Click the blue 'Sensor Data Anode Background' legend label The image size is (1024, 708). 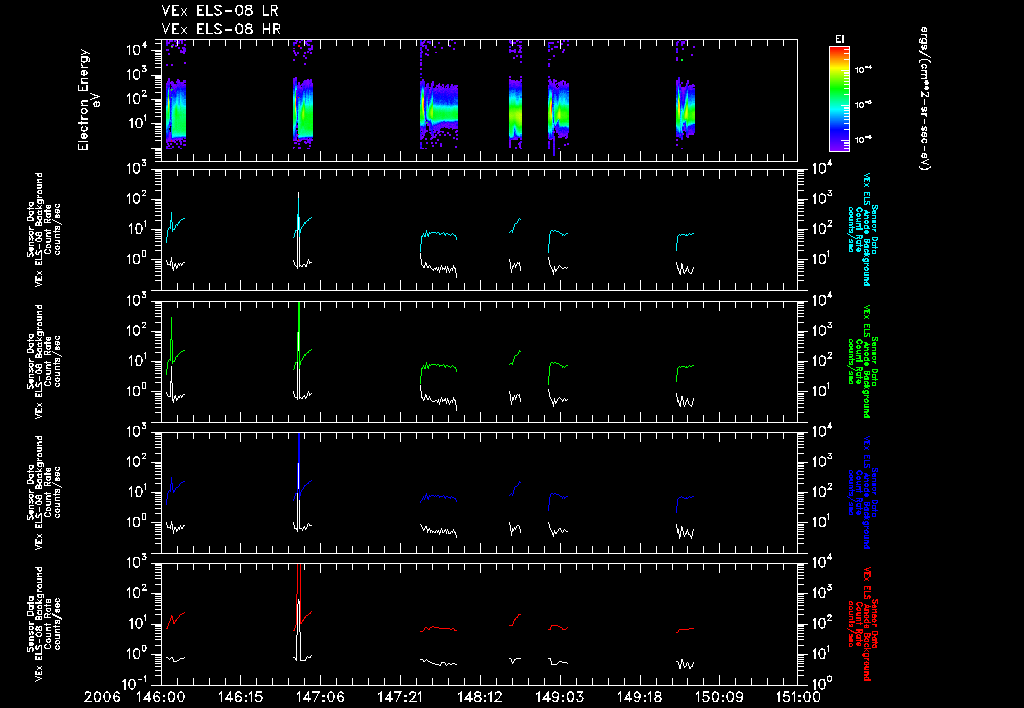[863, 492]
